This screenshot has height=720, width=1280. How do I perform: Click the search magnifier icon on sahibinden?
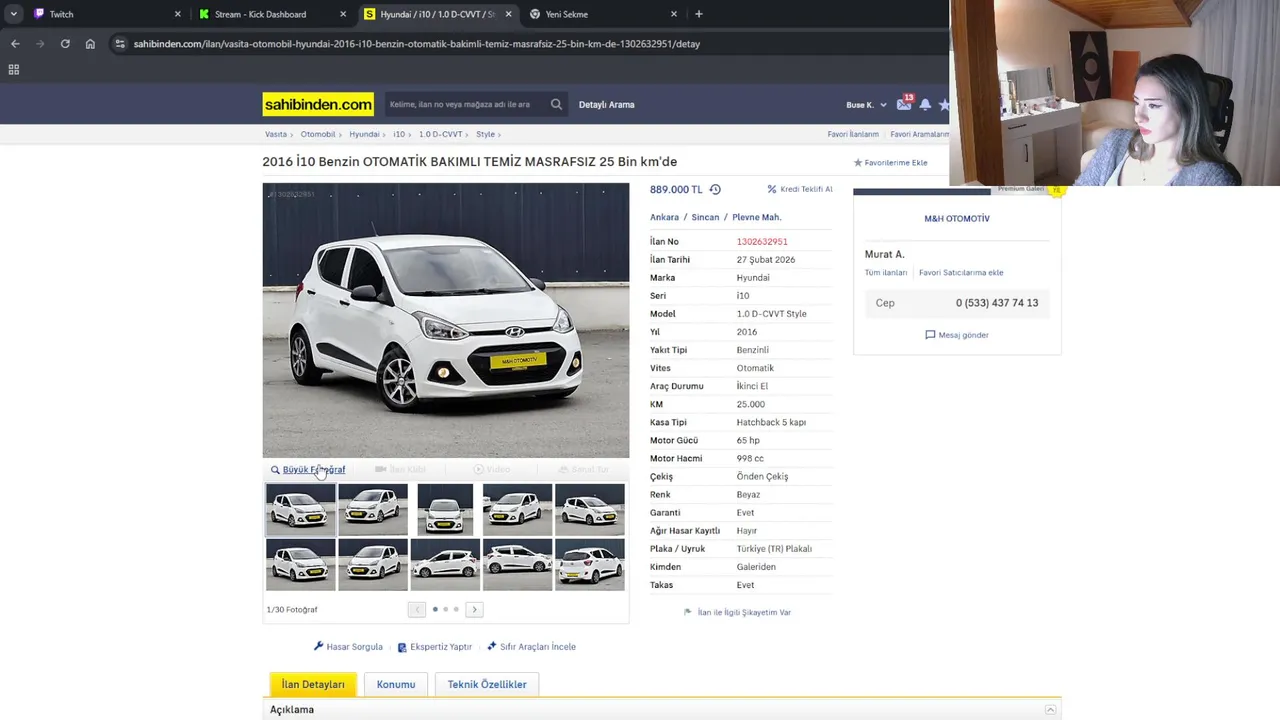pyautogui.click(x=556, y=104)
